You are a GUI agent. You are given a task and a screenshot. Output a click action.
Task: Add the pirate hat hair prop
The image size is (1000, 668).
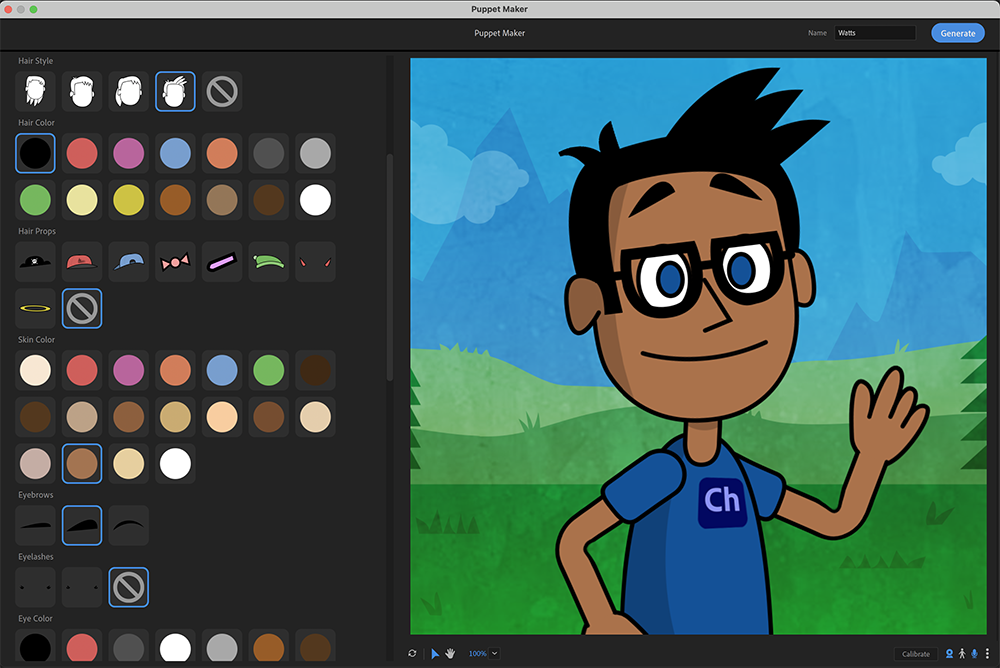point(35,262)
